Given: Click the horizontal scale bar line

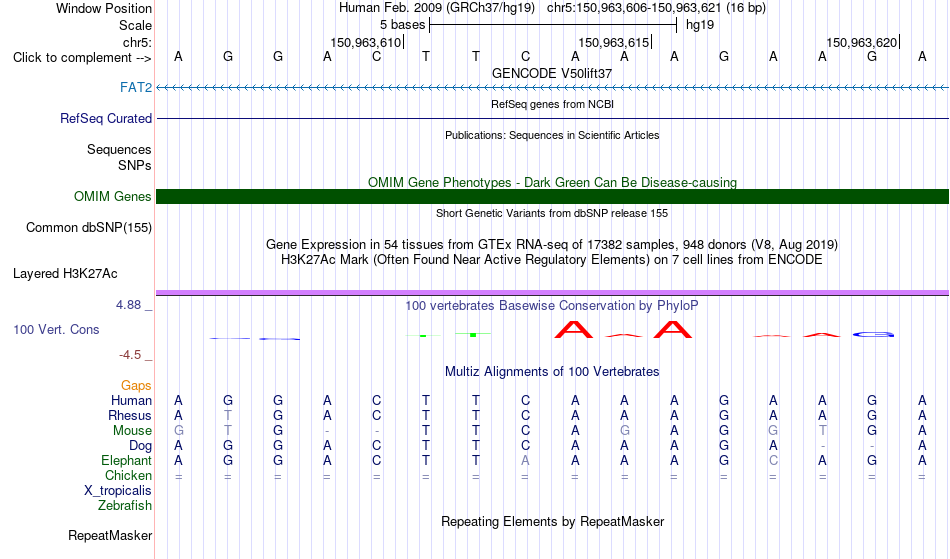Looking at the screenshot, I should [x=553, y=25].
